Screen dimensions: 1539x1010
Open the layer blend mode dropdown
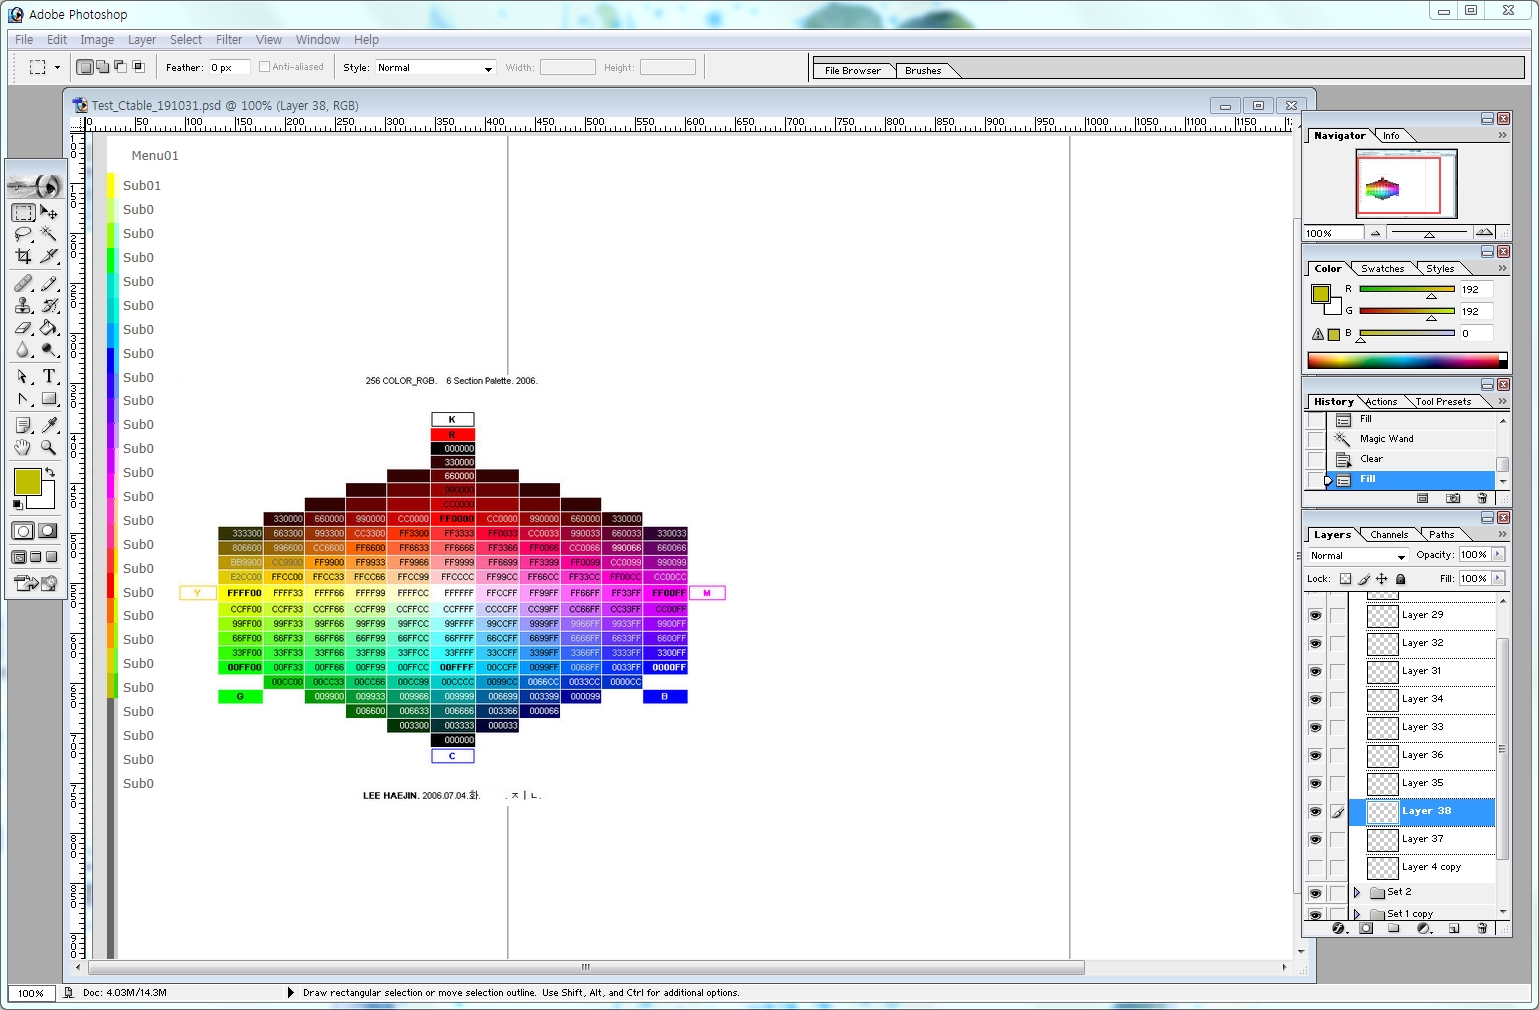pos(1358,556)
